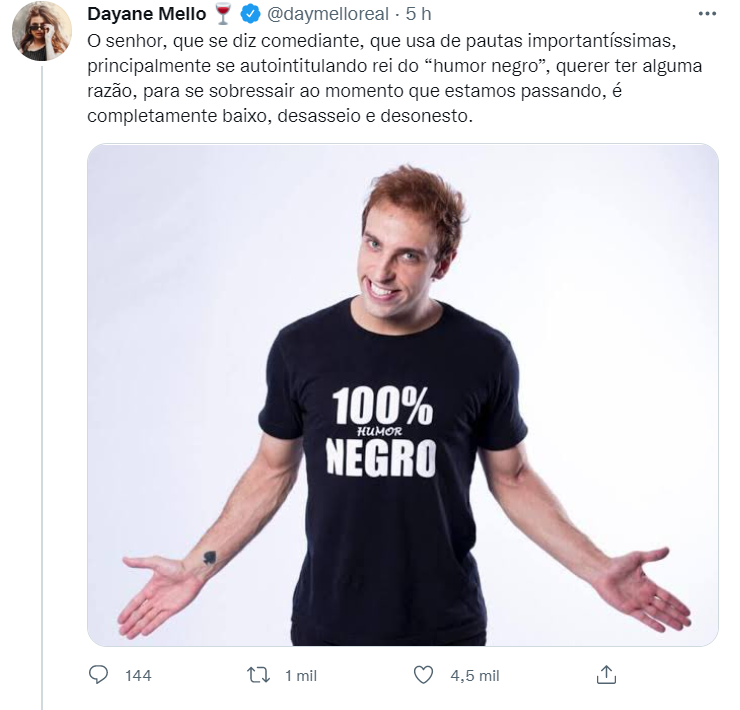The width and height of the screenshot is (740, 710).
Task: Click the '100% HUMOR NEGRO' shirt text
Action: tap(383, 432)
